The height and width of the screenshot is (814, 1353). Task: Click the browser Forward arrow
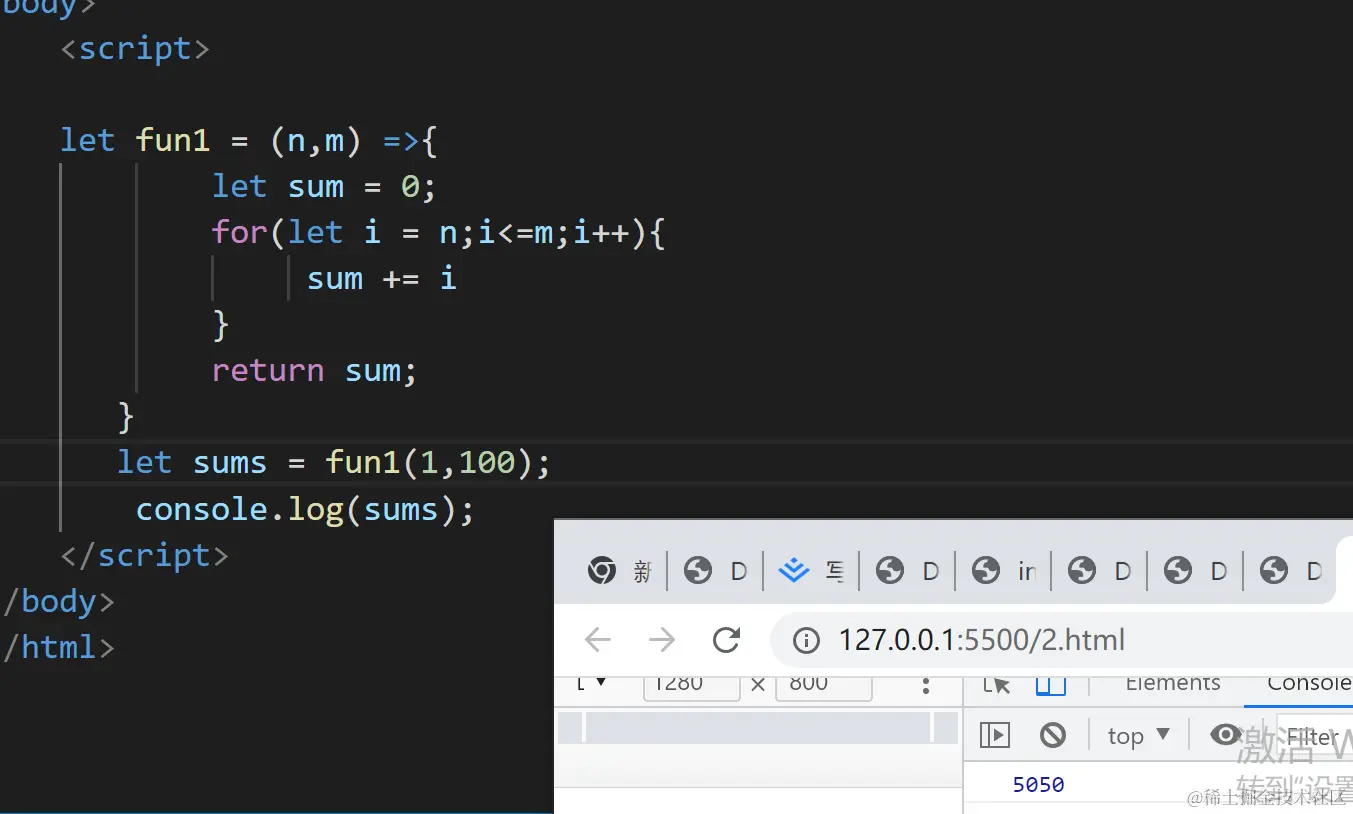[661, 640]
